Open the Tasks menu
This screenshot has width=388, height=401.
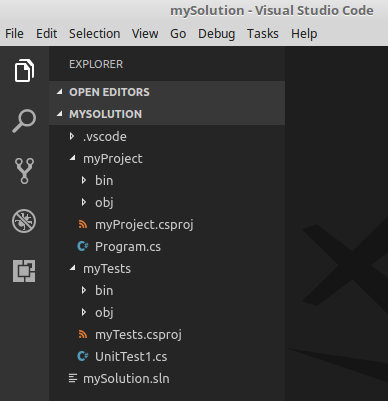point(263,34)
